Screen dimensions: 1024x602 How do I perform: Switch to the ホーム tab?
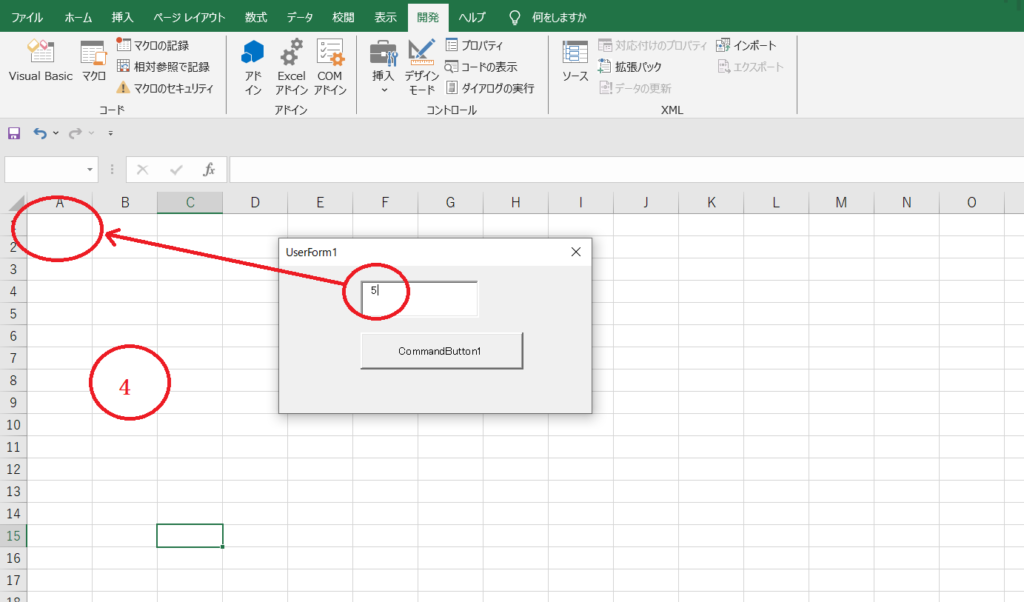(78, 17)
